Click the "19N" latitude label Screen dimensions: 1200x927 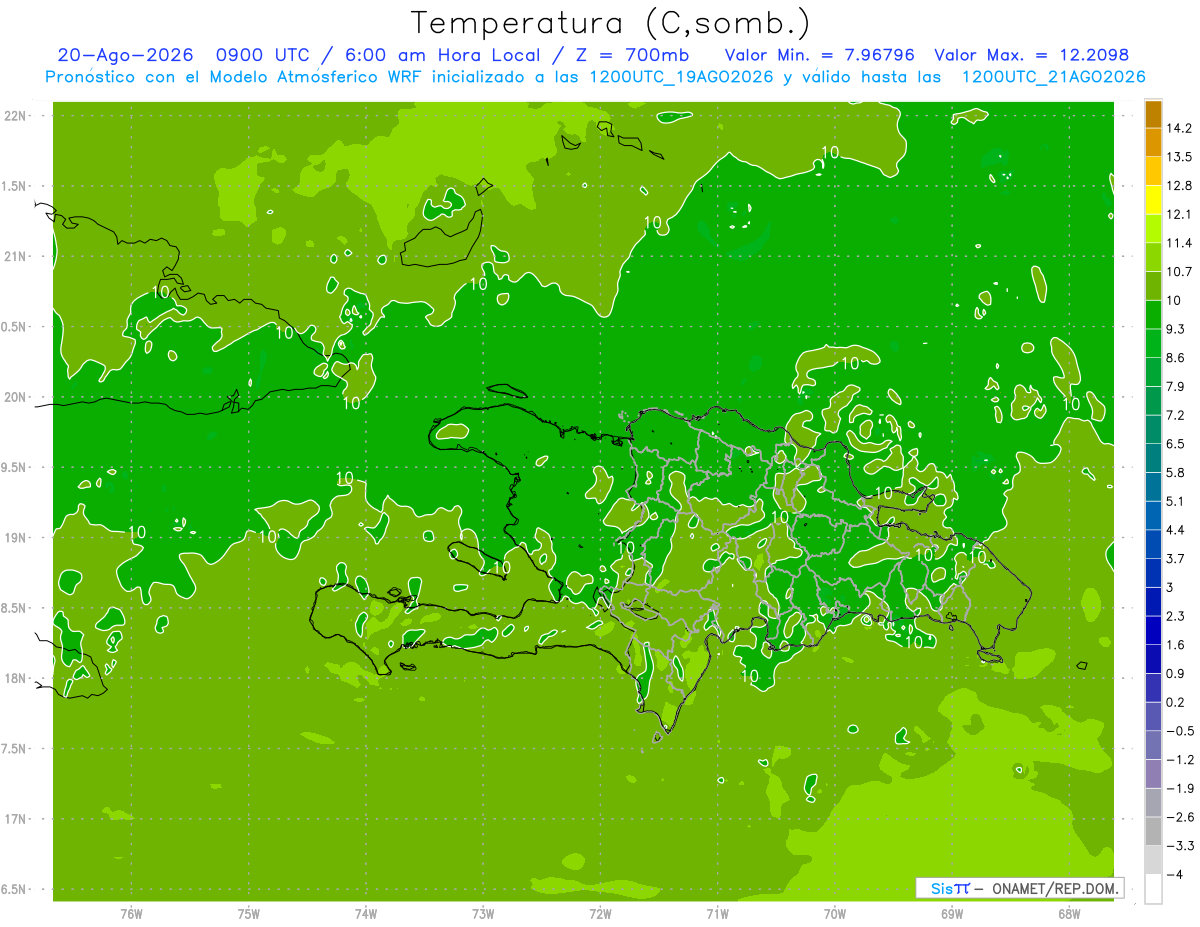coord(16,538)
